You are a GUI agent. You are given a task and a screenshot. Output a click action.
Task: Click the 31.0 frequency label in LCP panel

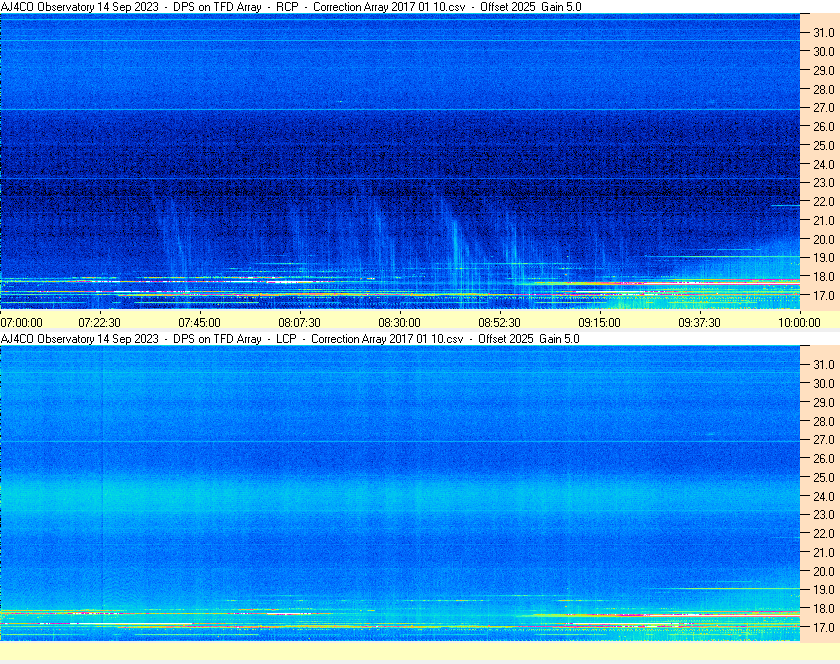point(823,364)
